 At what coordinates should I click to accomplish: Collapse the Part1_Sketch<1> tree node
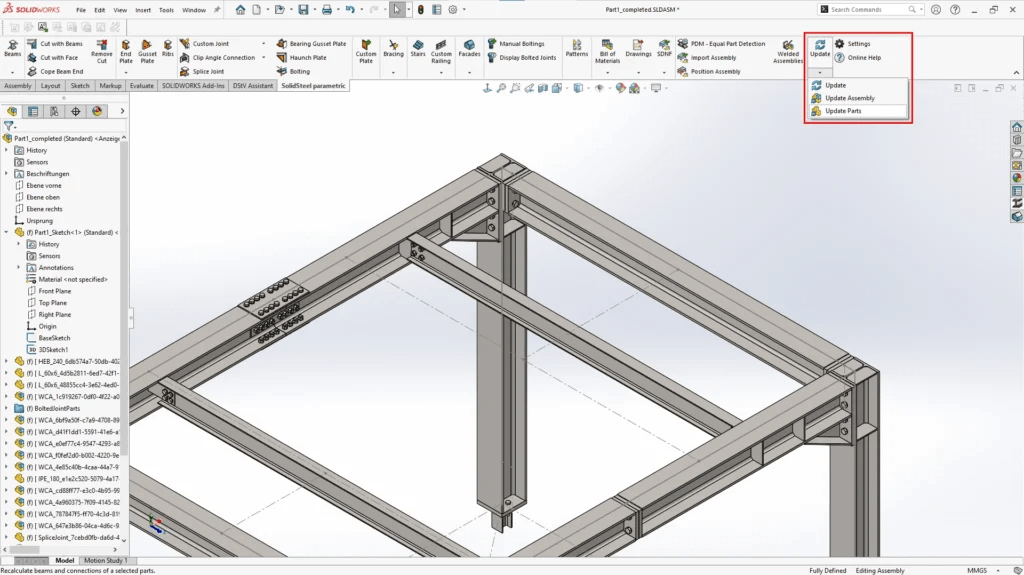tap(7, 232)
